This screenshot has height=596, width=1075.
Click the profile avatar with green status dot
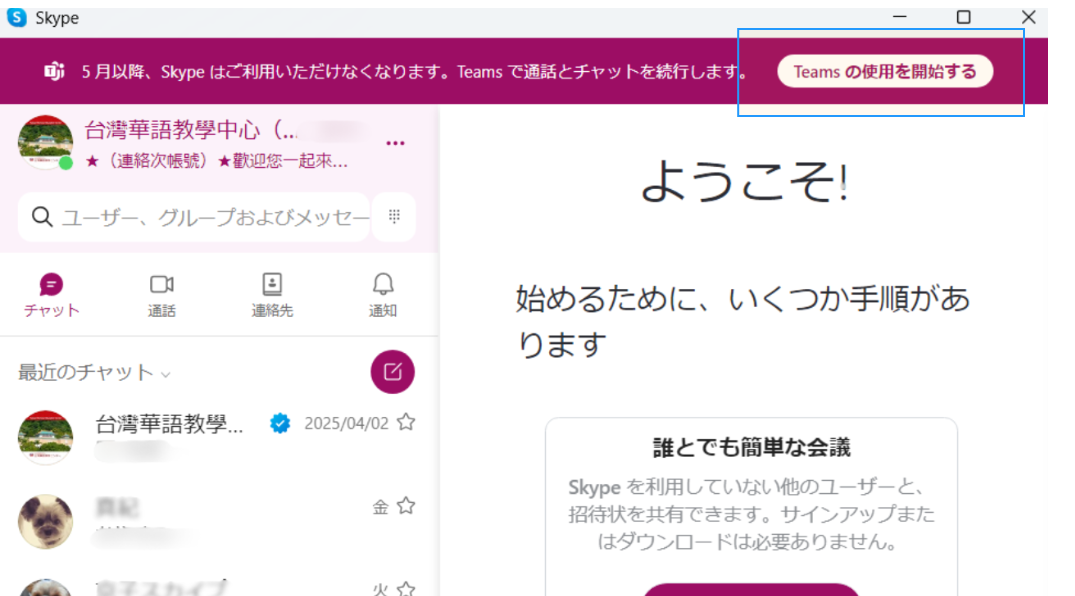pyautogui.click(x=45, y=142)
